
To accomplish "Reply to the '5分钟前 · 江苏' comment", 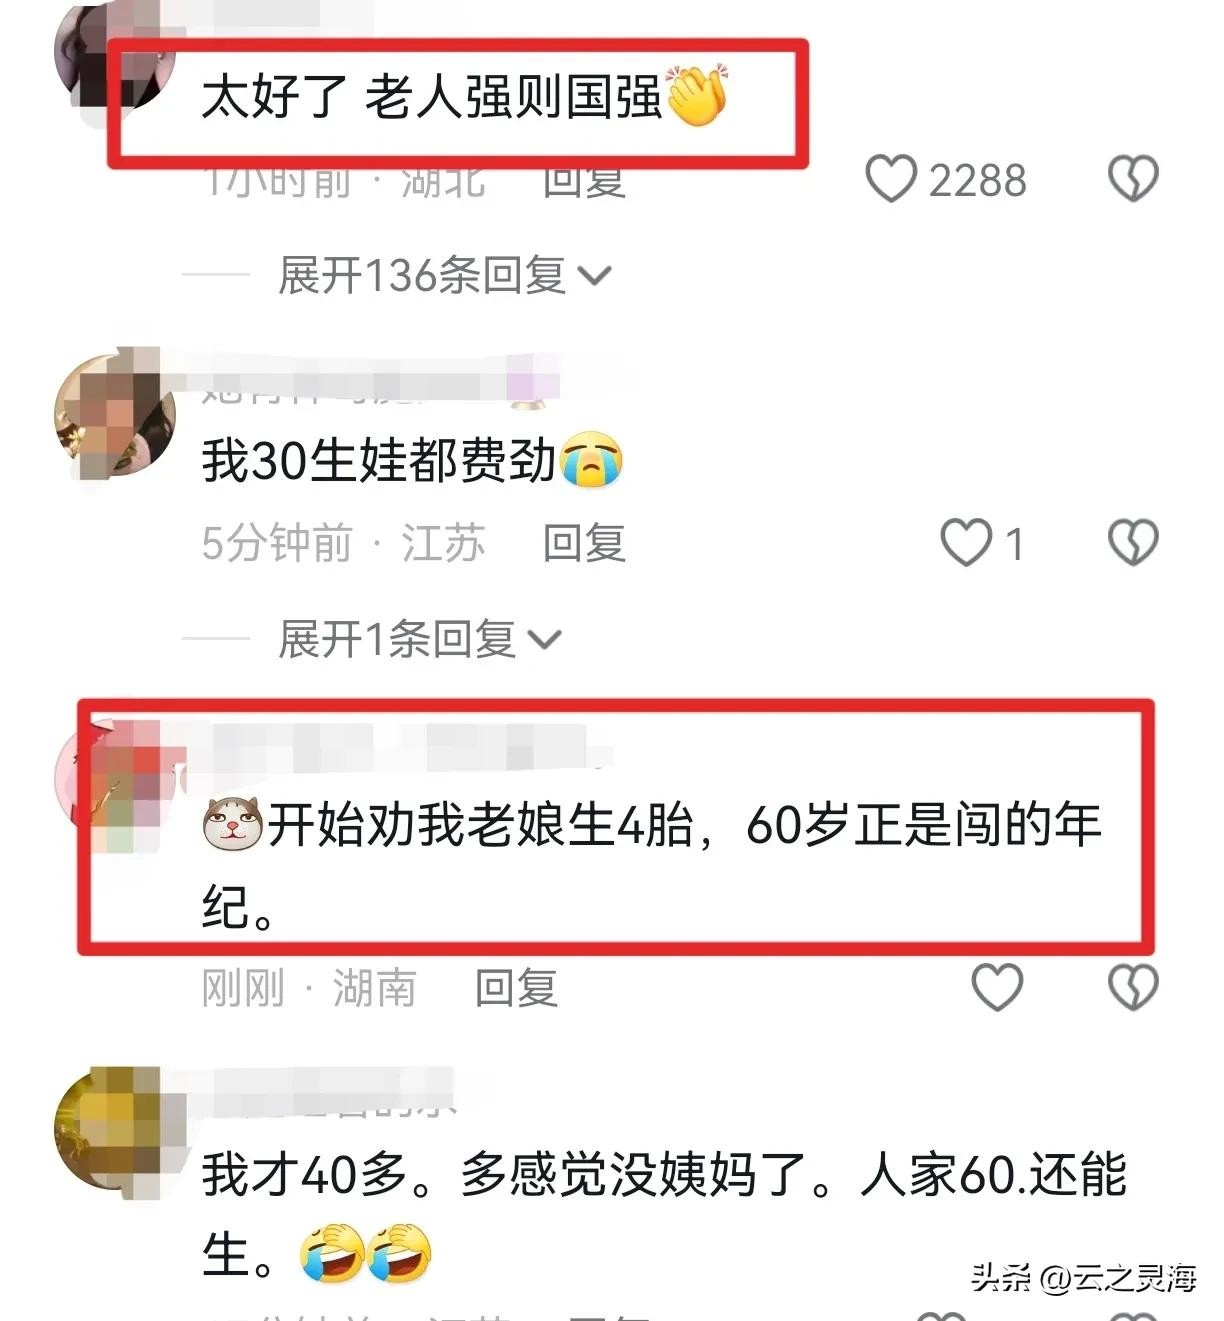I will 584,543.
